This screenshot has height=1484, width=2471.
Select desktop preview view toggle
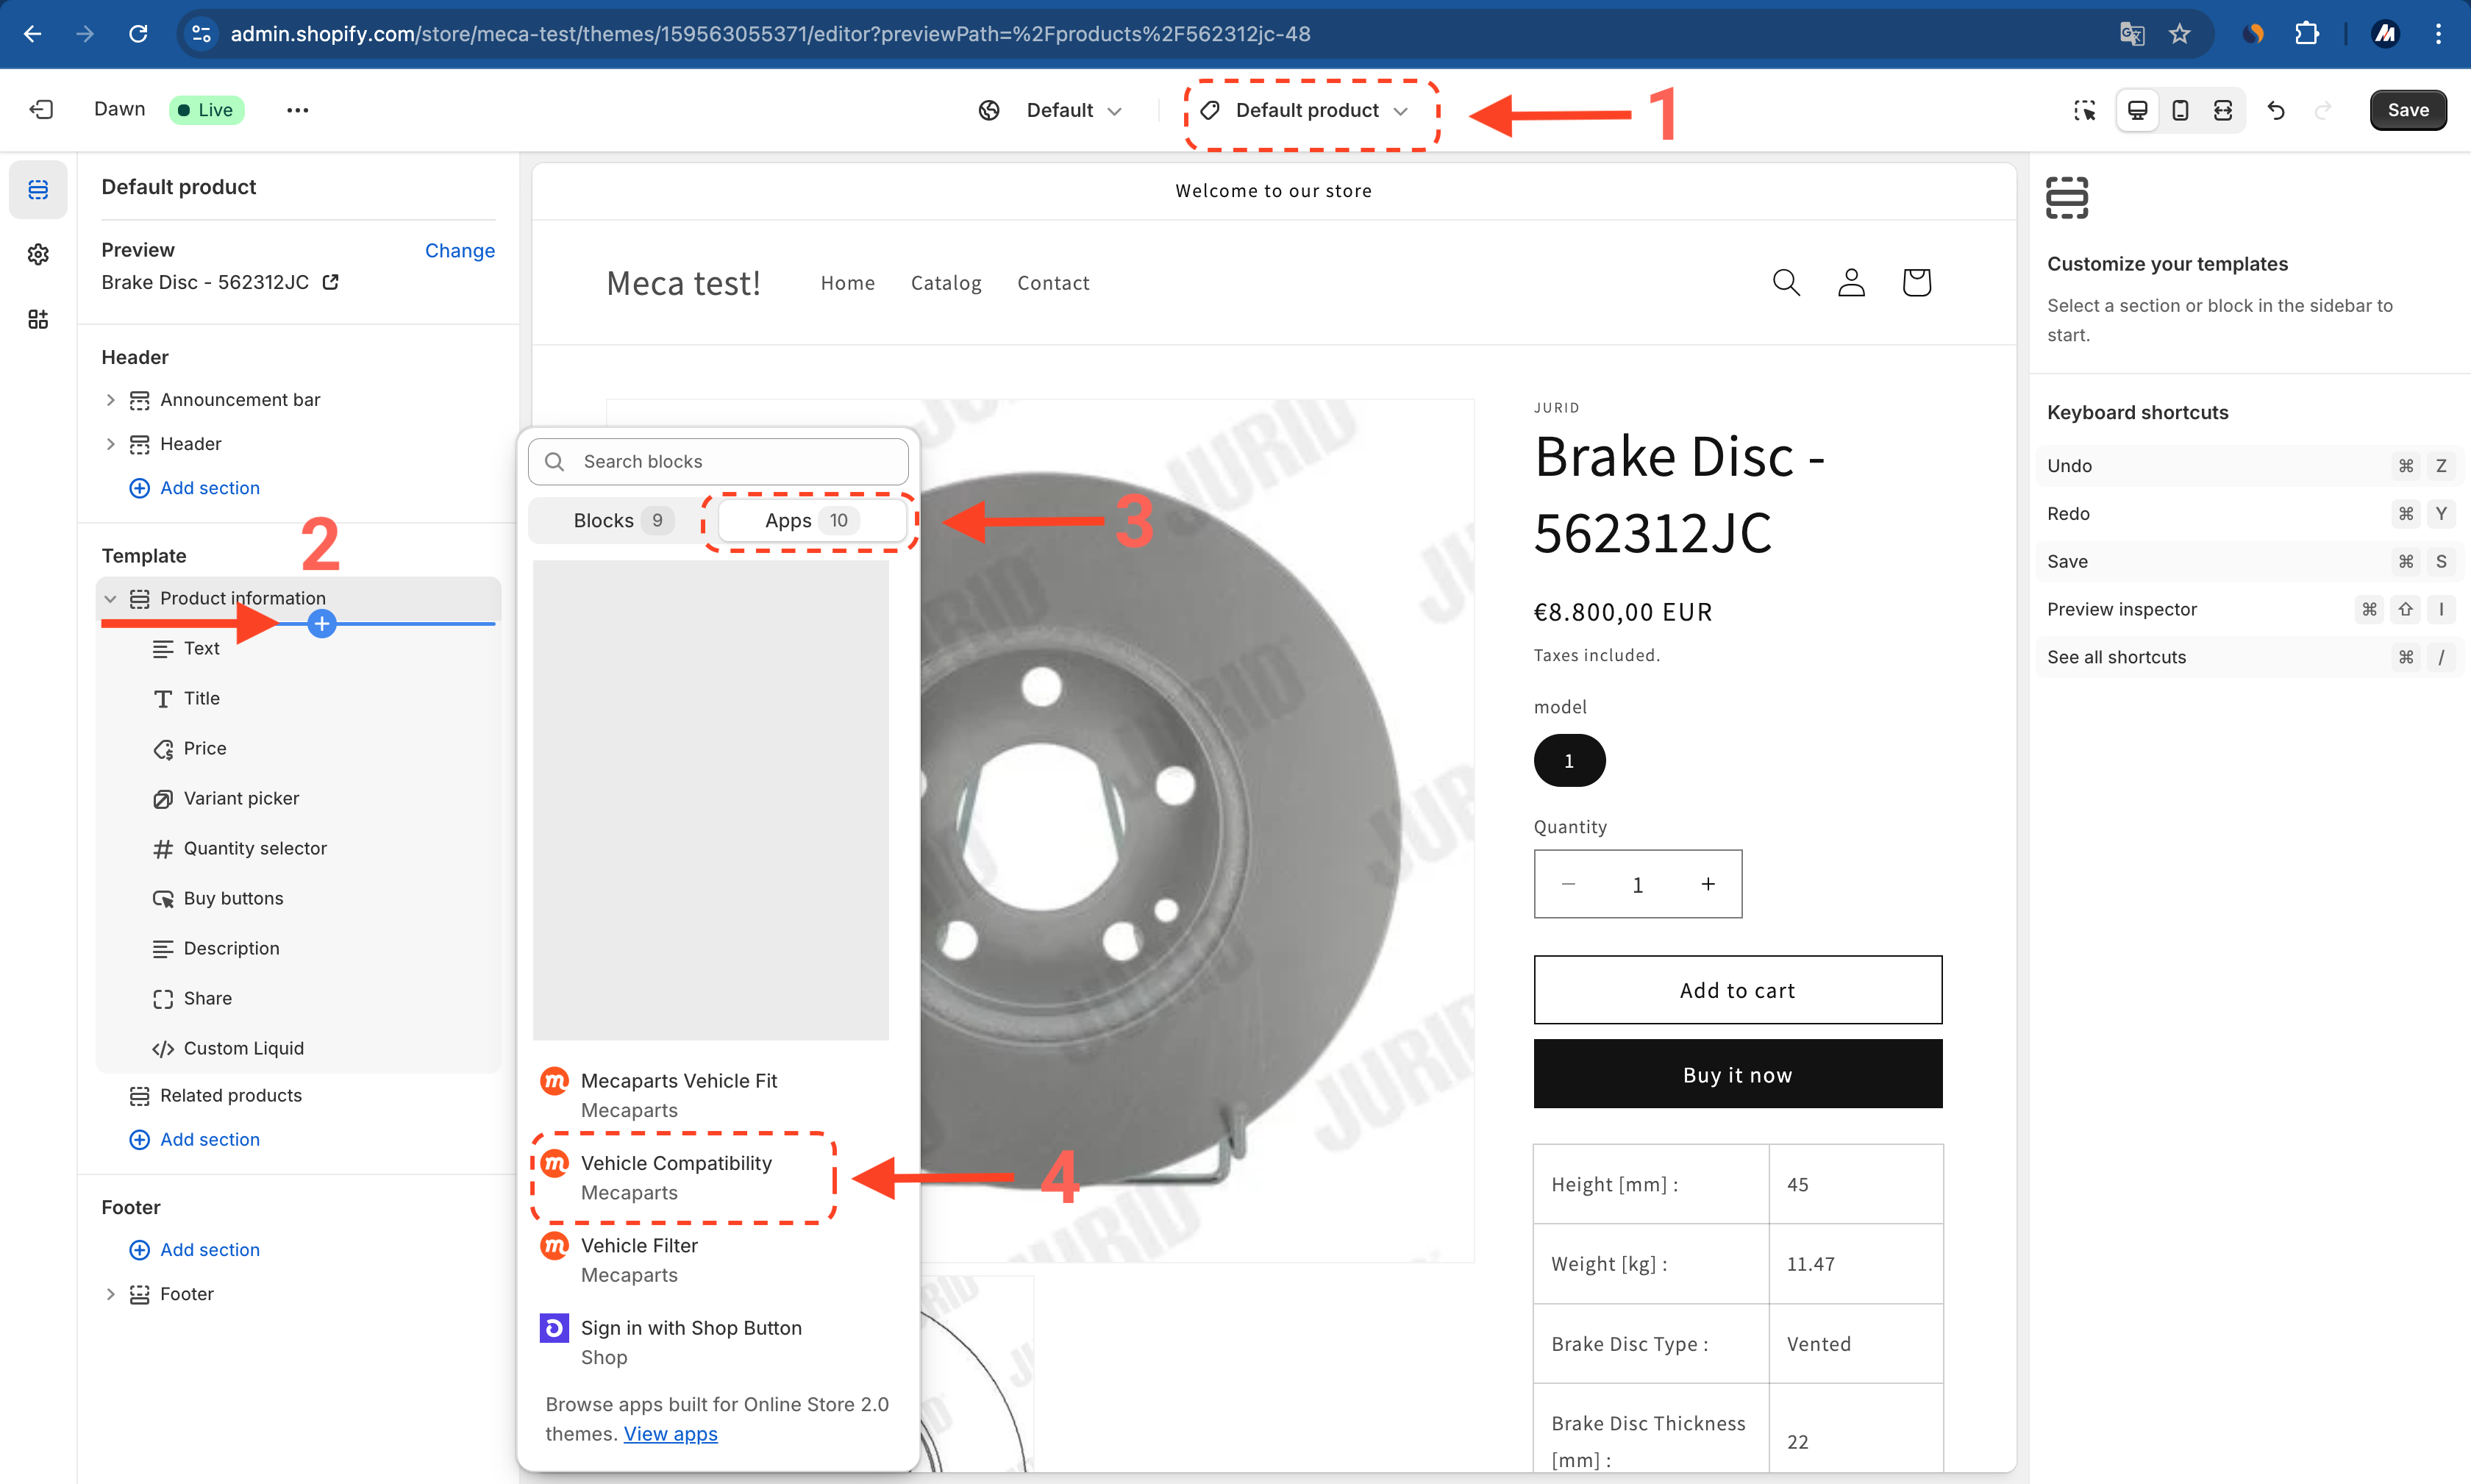tap(2137, 110)
